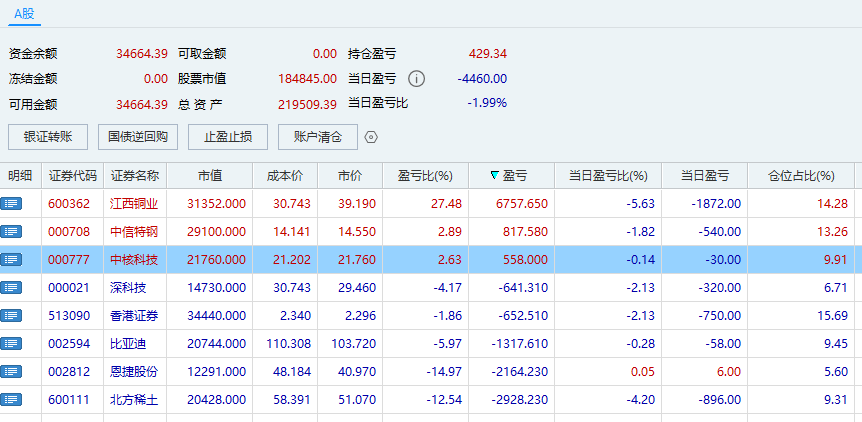Open details icon for 江西铜业 row

(12, 203)
